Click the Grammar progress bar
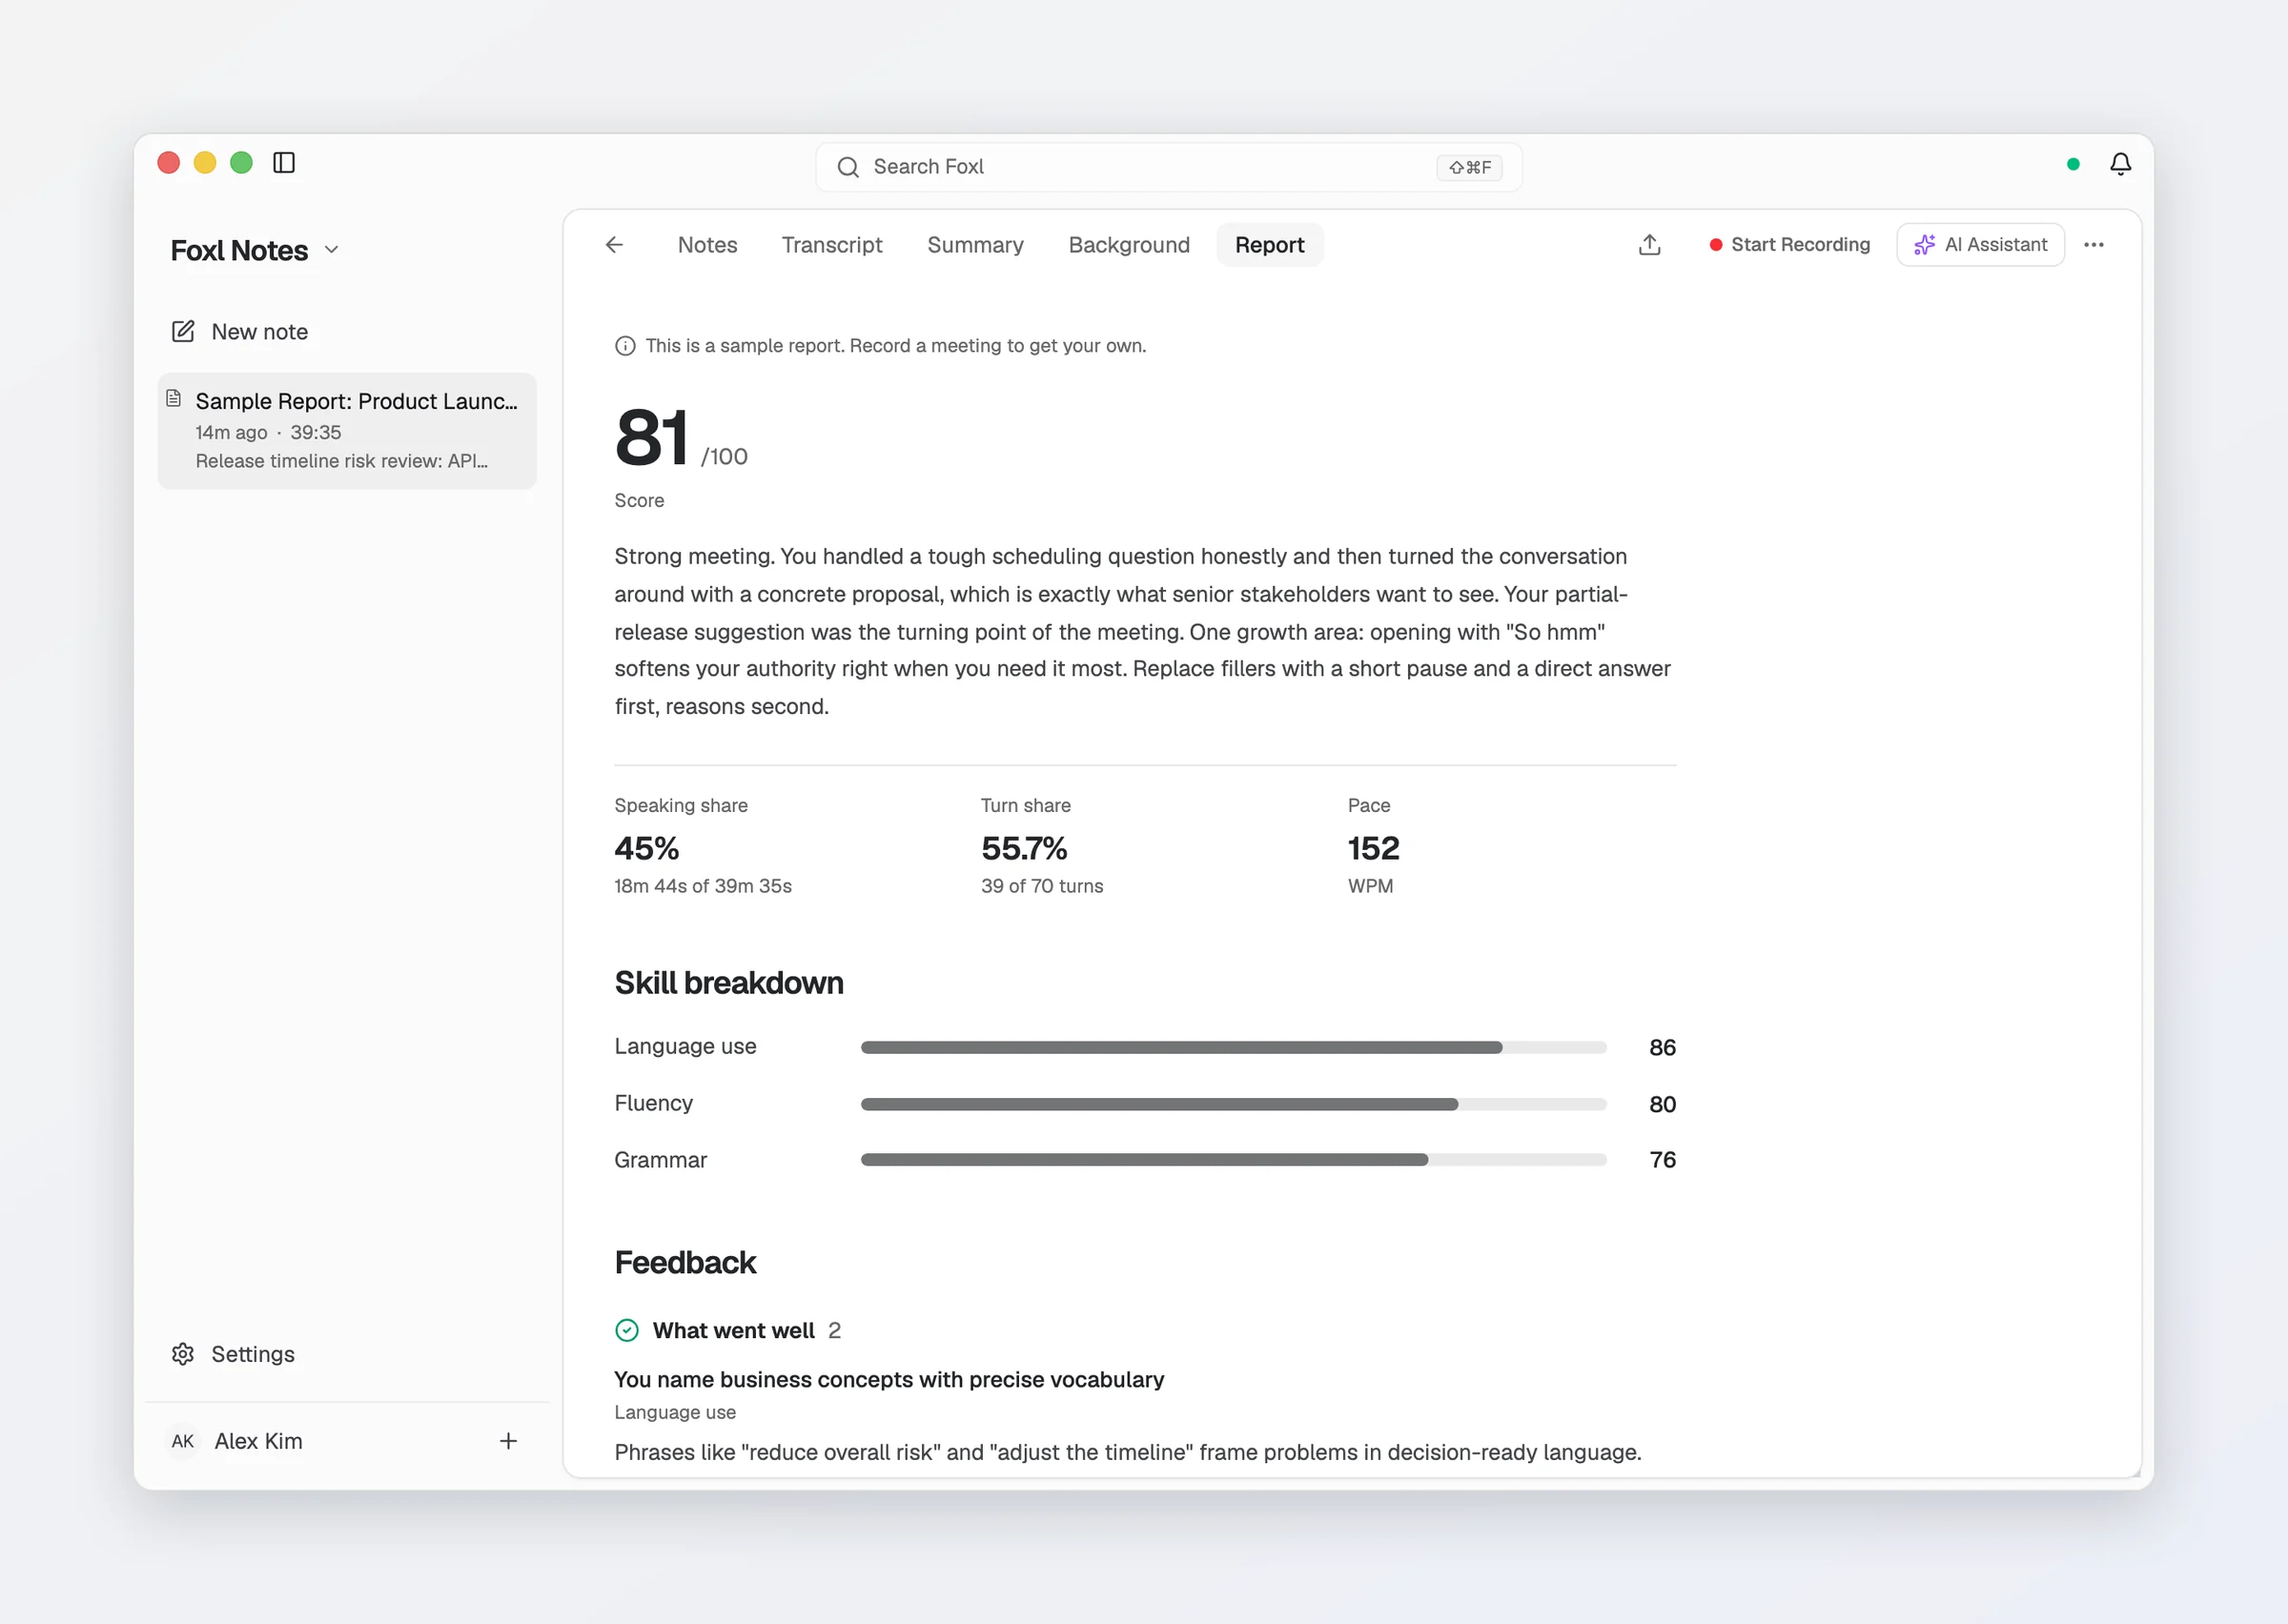The width and height of the screenshot is (2288, 1624). (x=1234, y=1160)
